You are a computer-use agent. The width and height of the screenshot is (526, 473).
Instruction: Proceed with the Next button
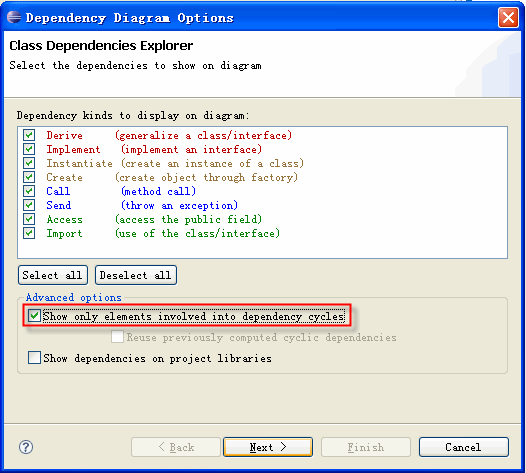click(x=268, y=447)
